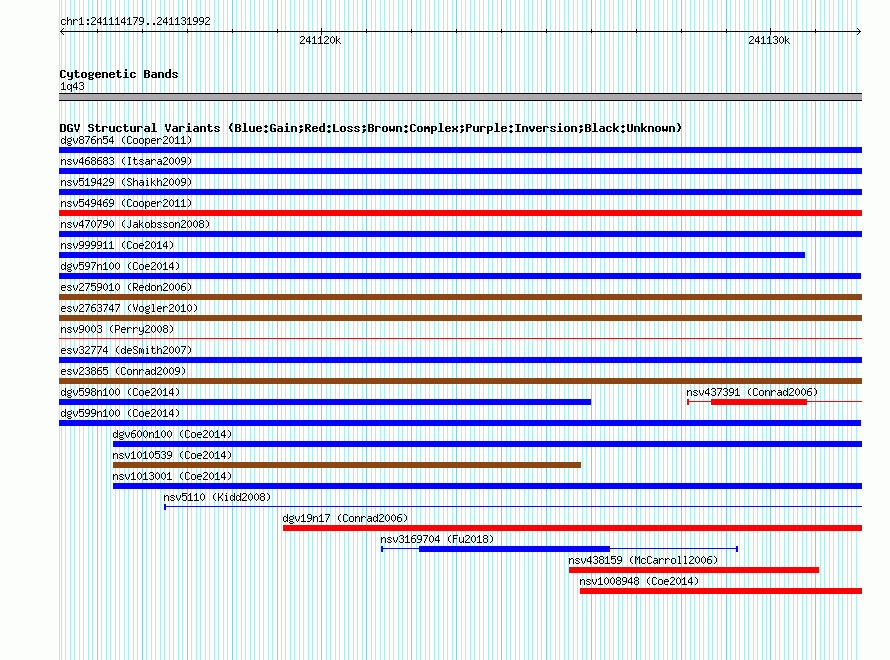The image size is (890, 660).
Task: Select the red bar under nsv1008948
Action: [721, 591]
